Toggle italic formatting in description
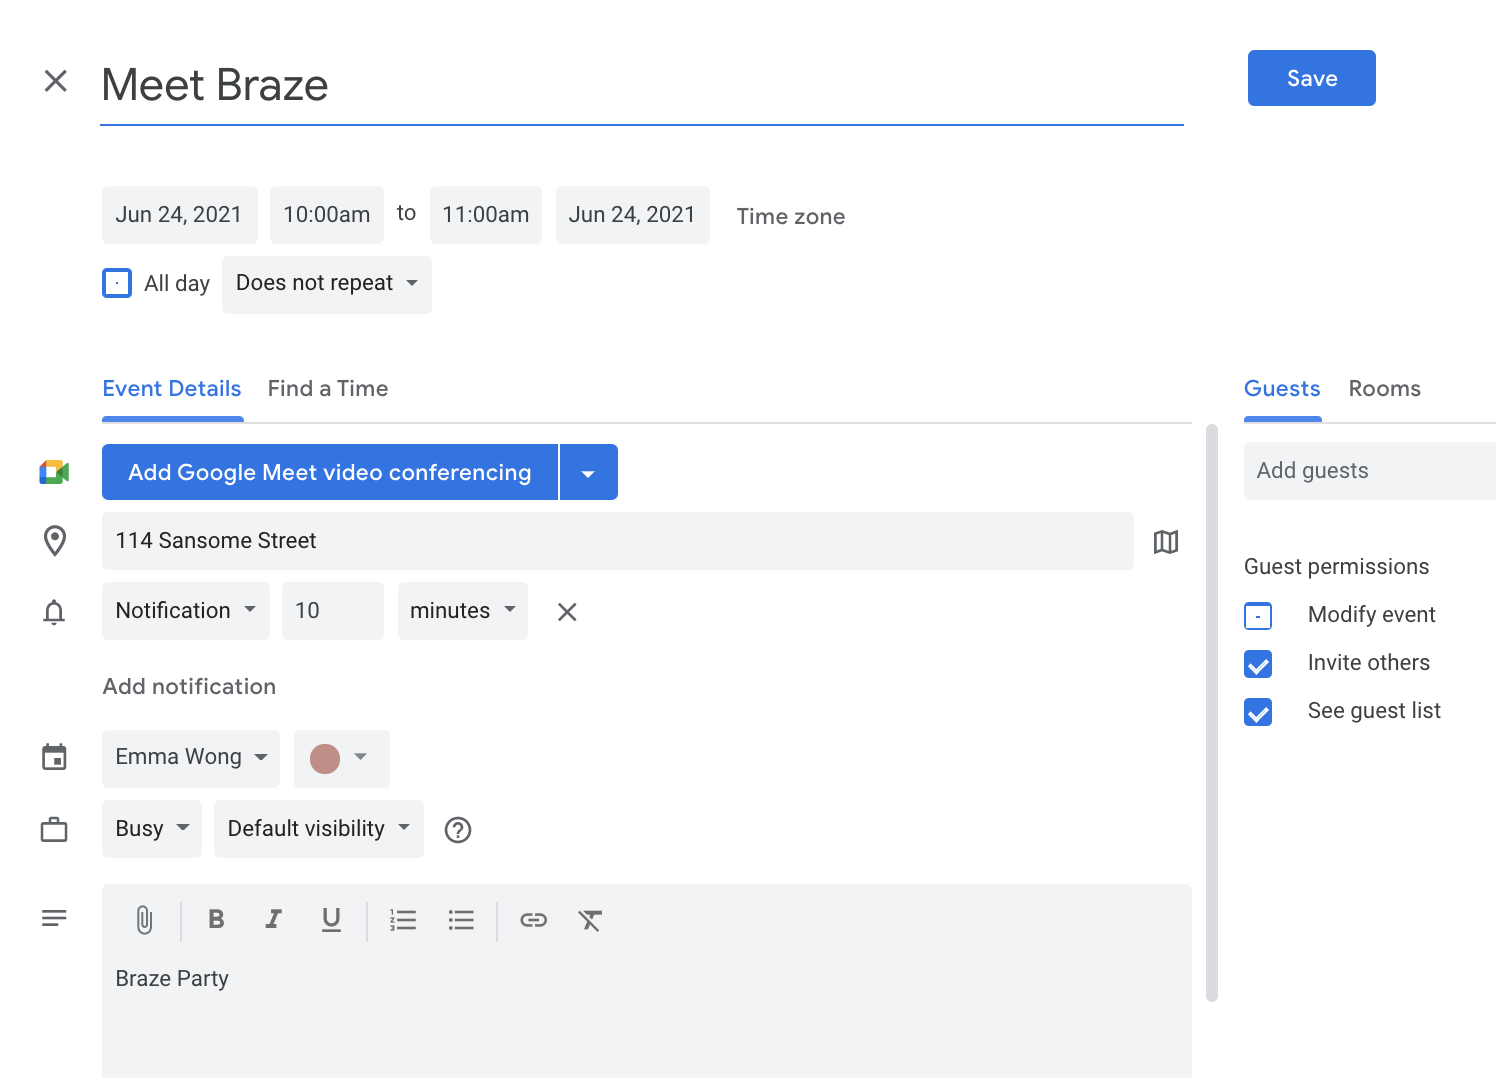 tap(273, 919)
